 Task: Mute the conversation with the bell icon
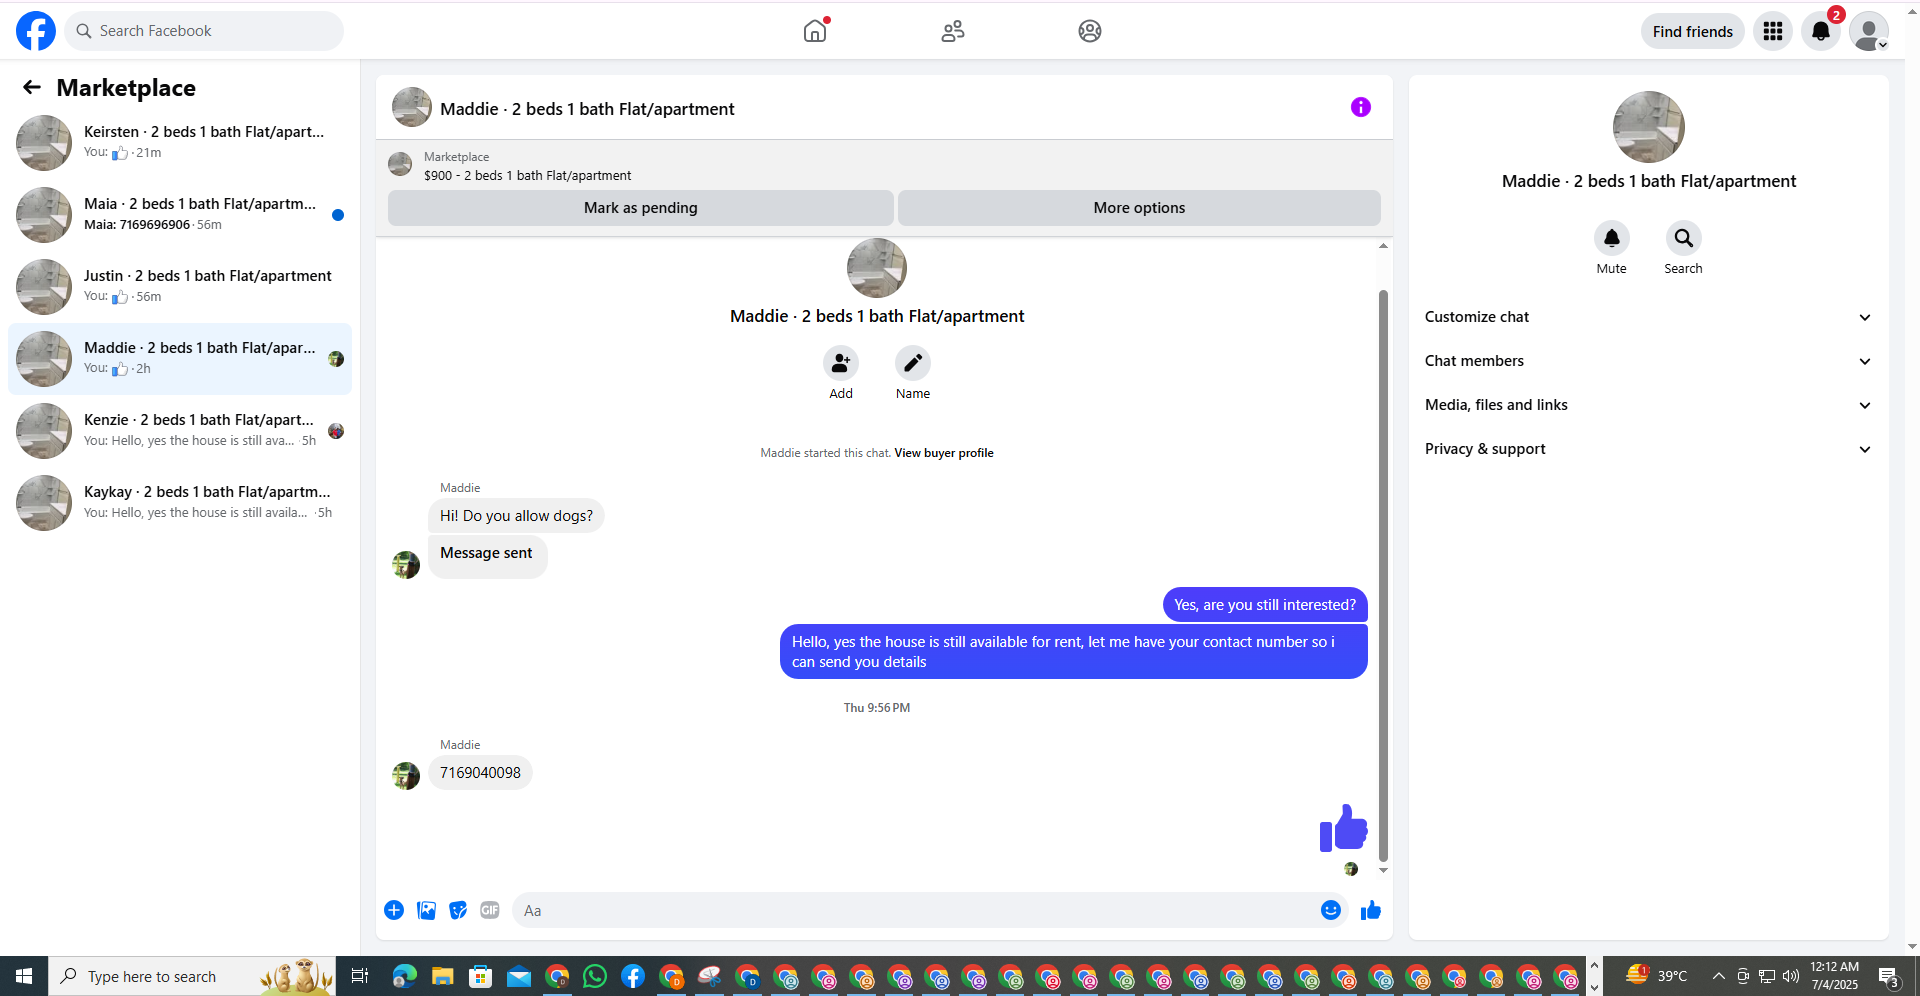tap(1612, 238)
